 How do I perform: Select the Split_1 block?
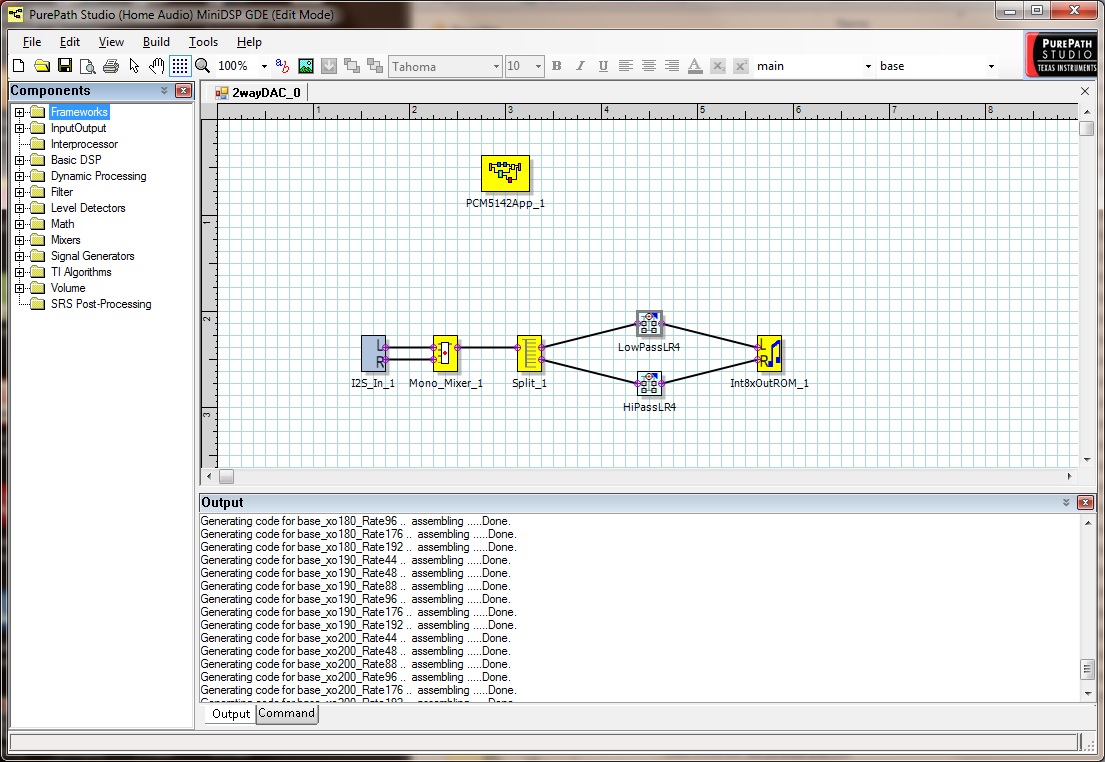529,353
